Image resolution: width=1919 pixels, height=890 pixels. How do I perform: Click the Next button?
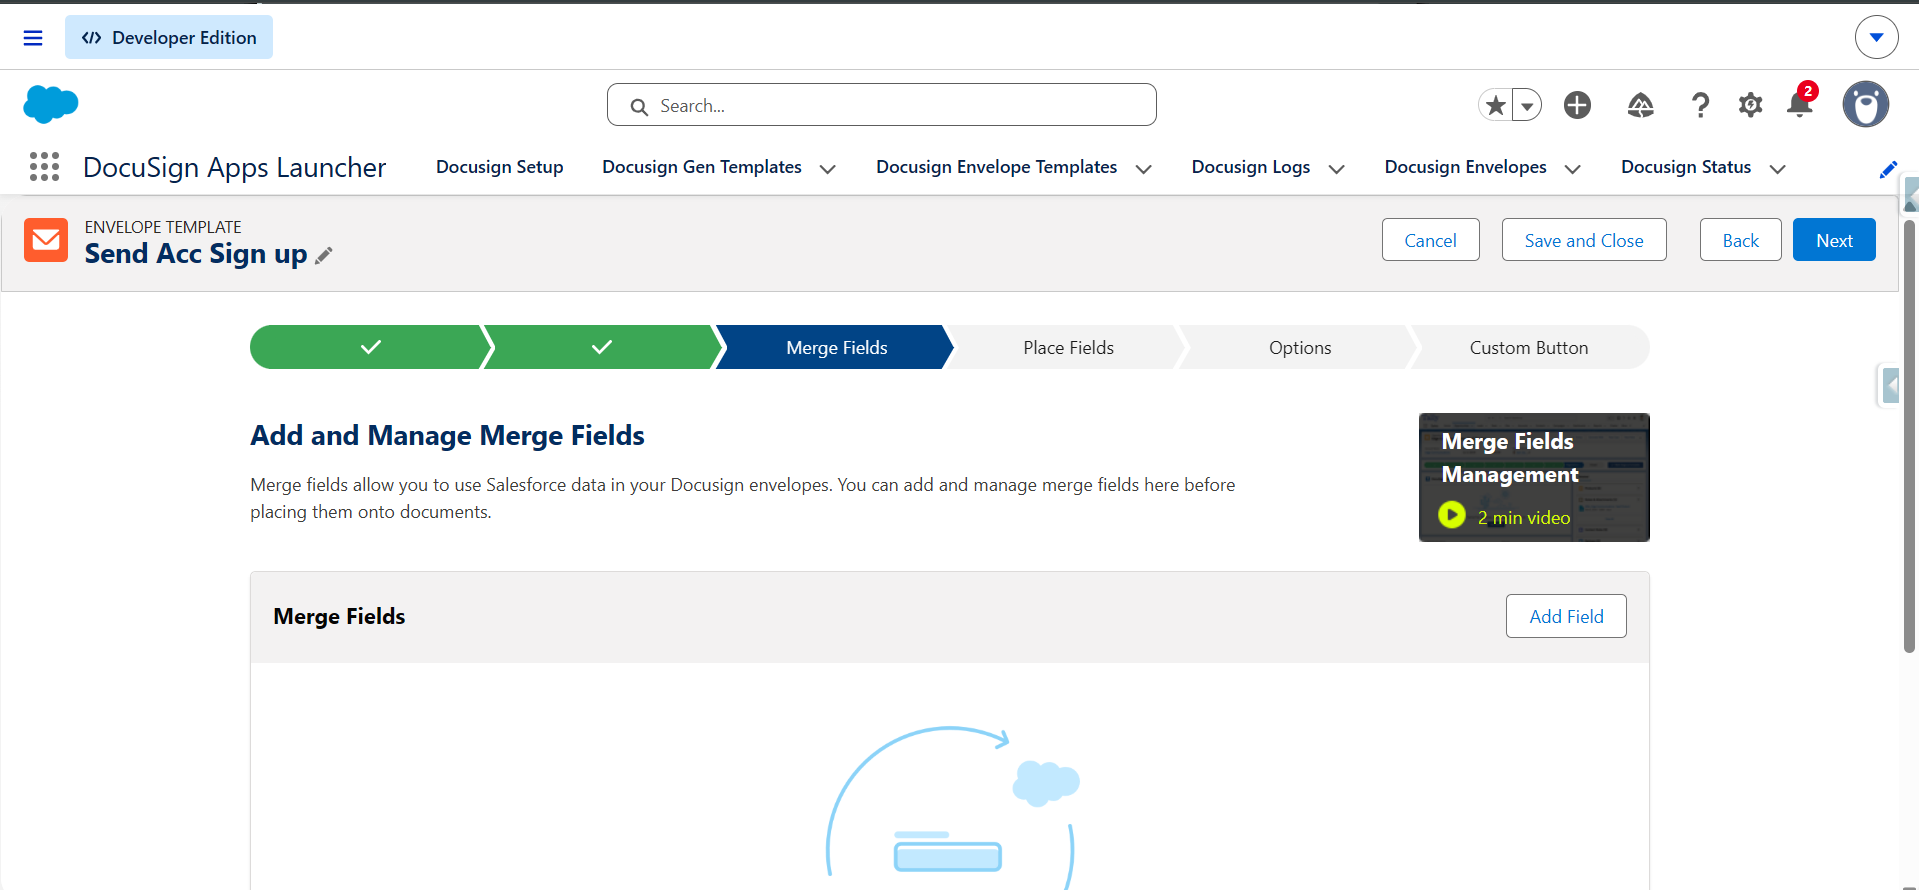1834,240
